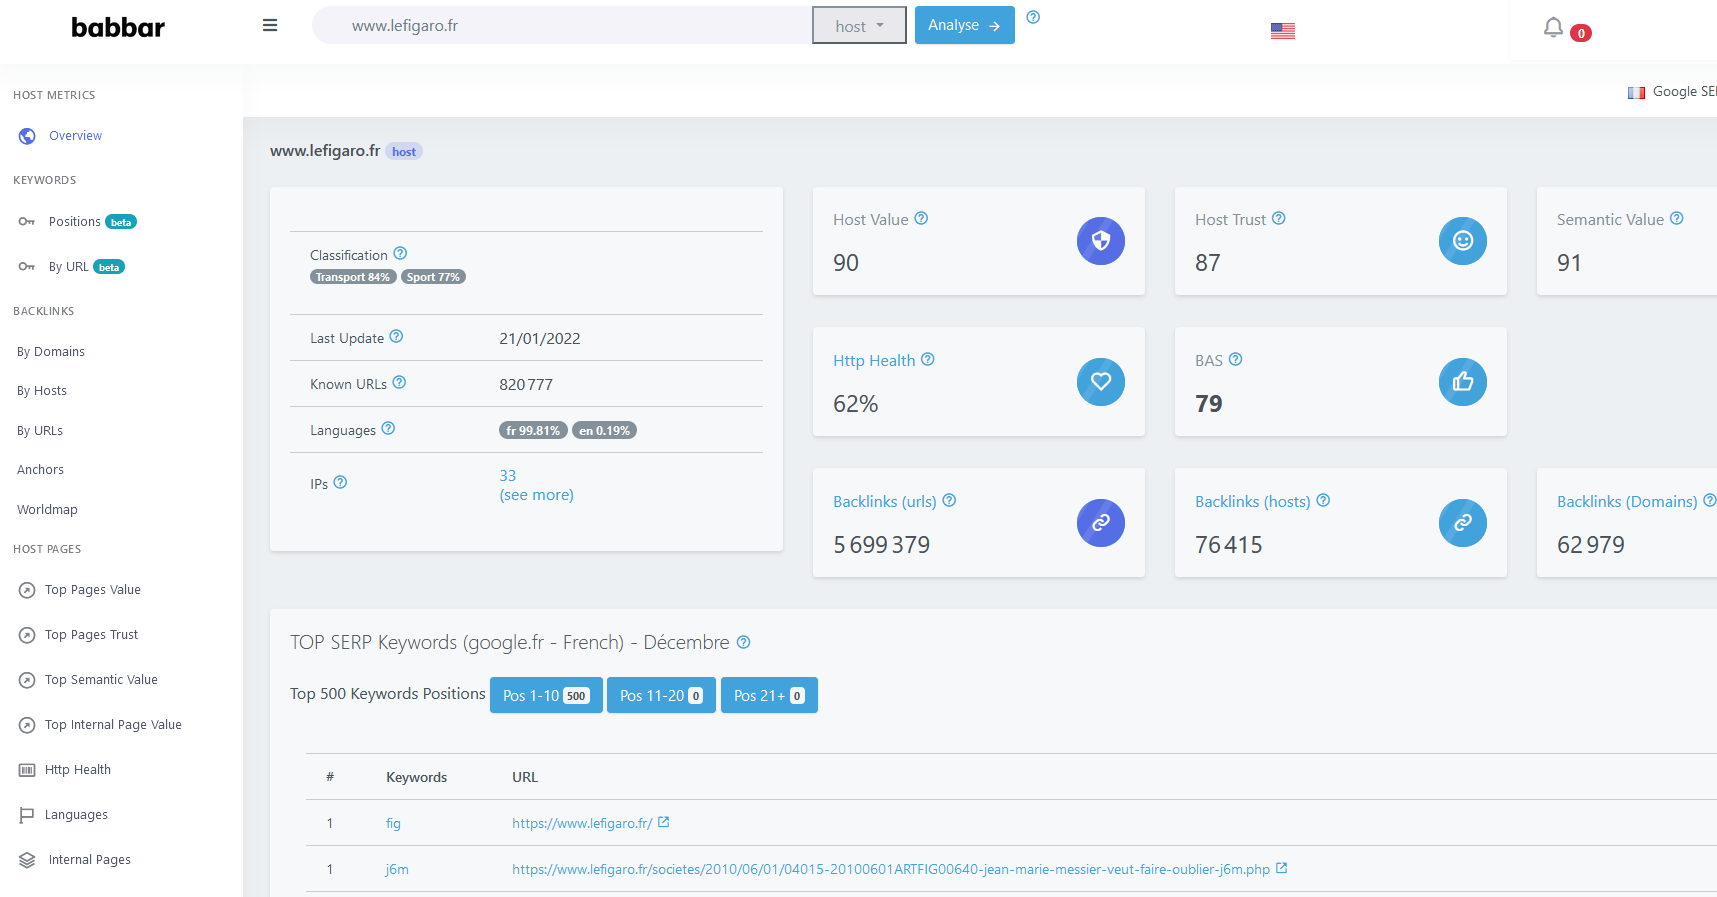The height and width of the screenshot is (897, 1717).
Task: Click the URL search input field
Action: (570, 26)
